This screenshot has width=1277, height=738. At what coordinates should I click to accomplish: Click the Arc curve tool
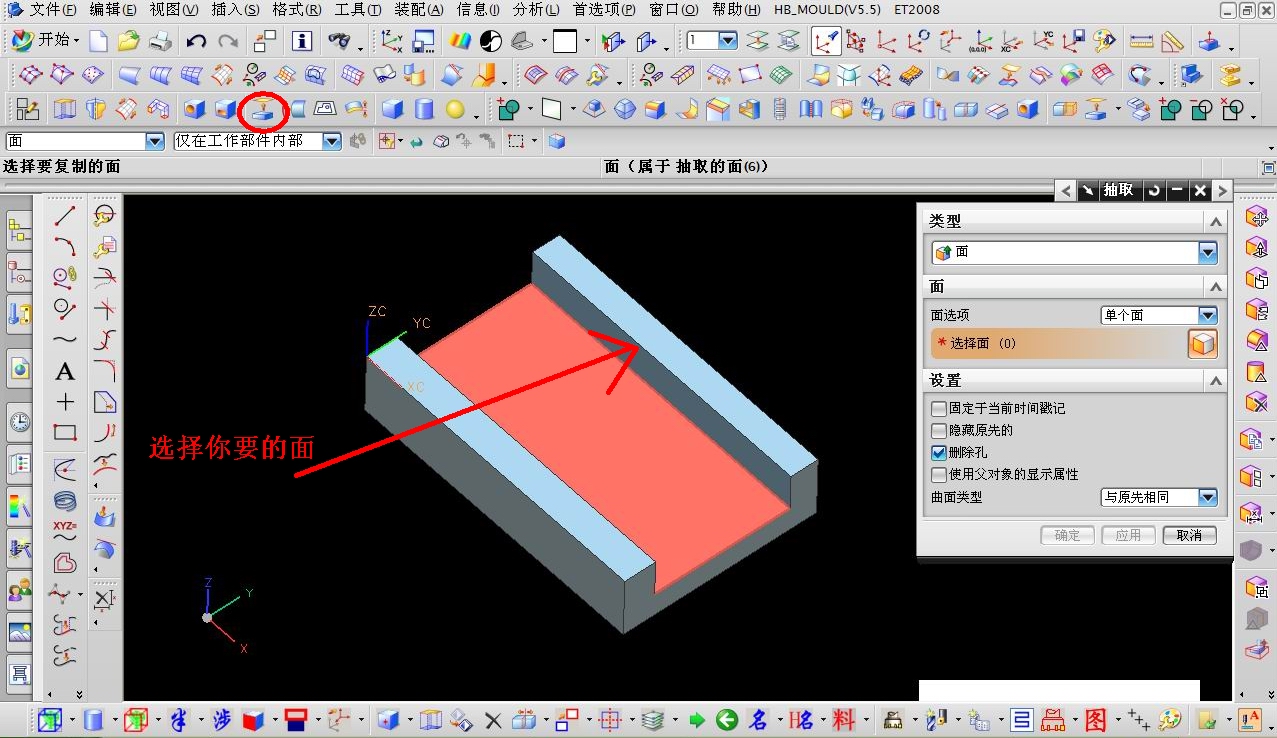point(65,246)
